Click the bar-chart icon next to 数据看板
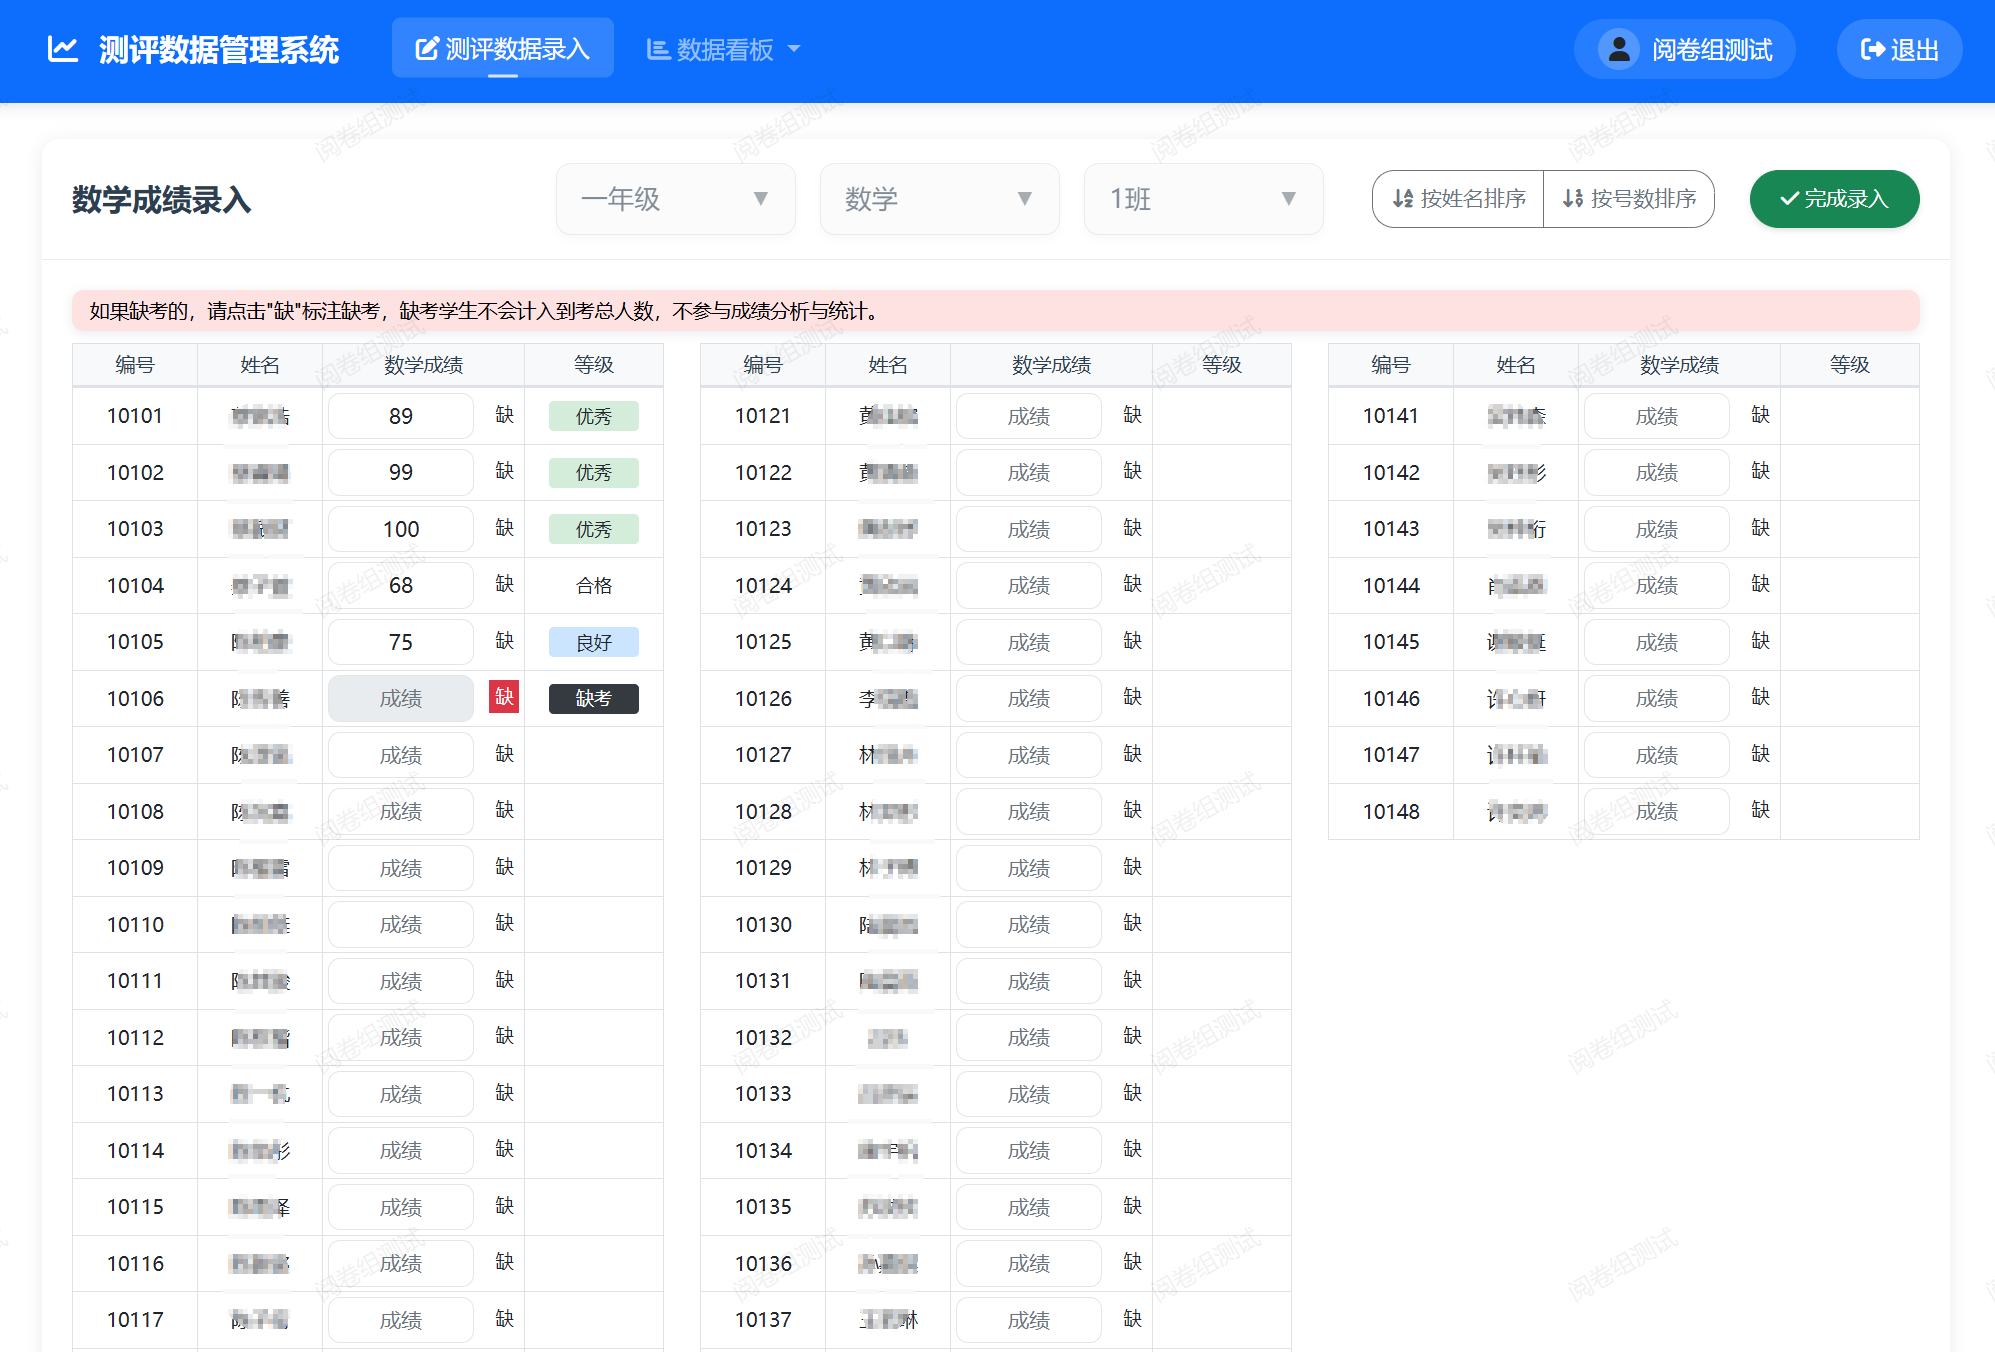This screenshot has height=1352, width=1995. click(657, 48)
